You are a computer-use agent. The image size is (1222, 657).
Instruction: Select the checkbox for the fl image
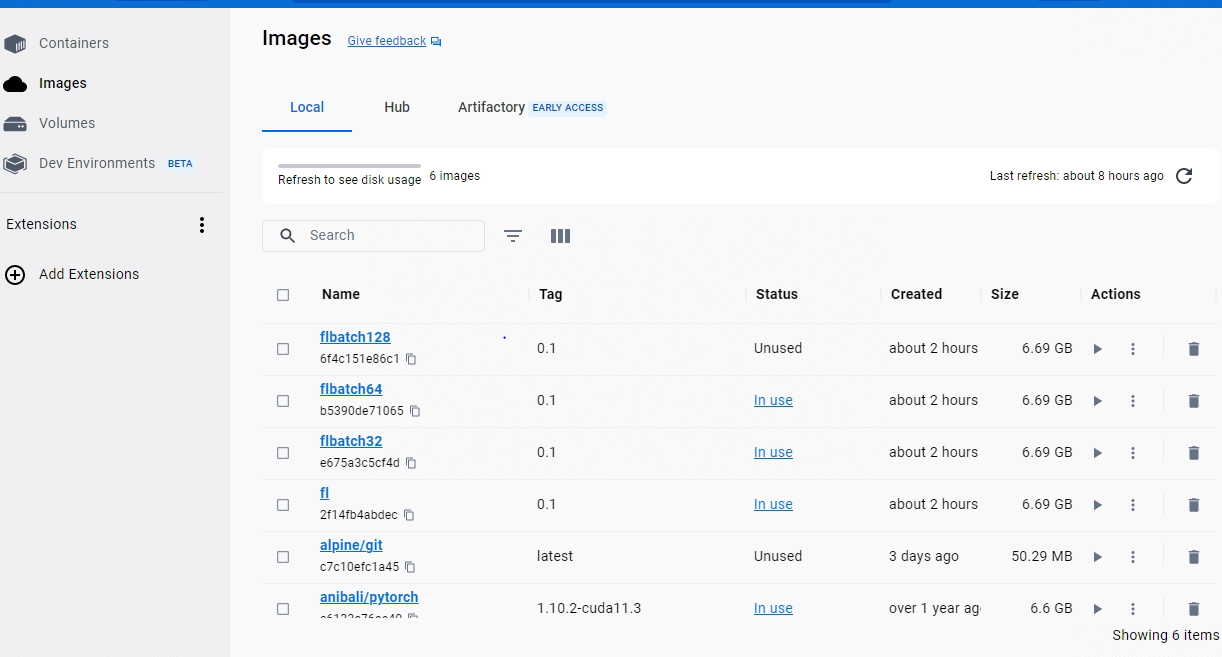pos(283,505)
